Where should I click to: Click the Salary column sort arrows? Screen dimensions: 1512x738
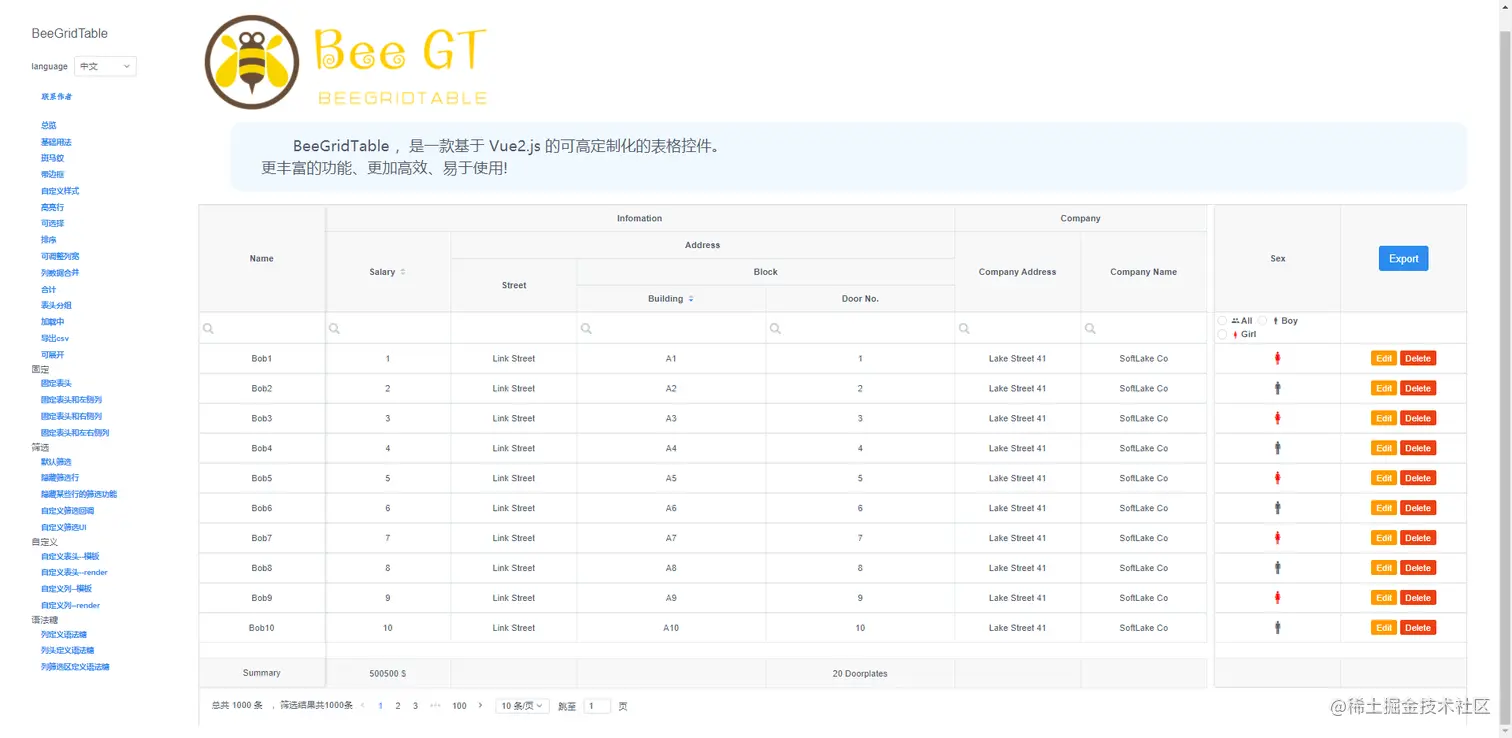pos(403,272)
